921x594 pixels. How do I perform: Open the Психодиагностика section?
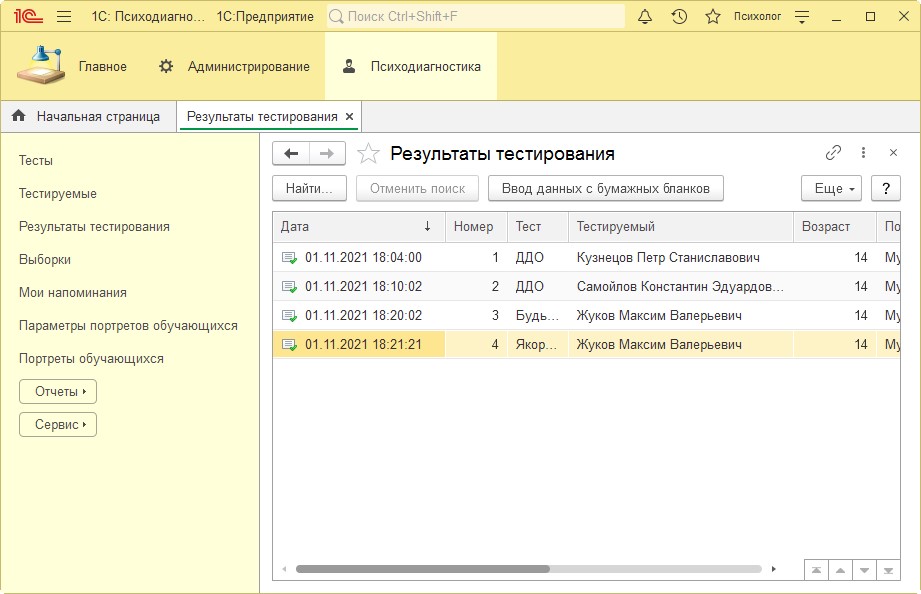411,67
